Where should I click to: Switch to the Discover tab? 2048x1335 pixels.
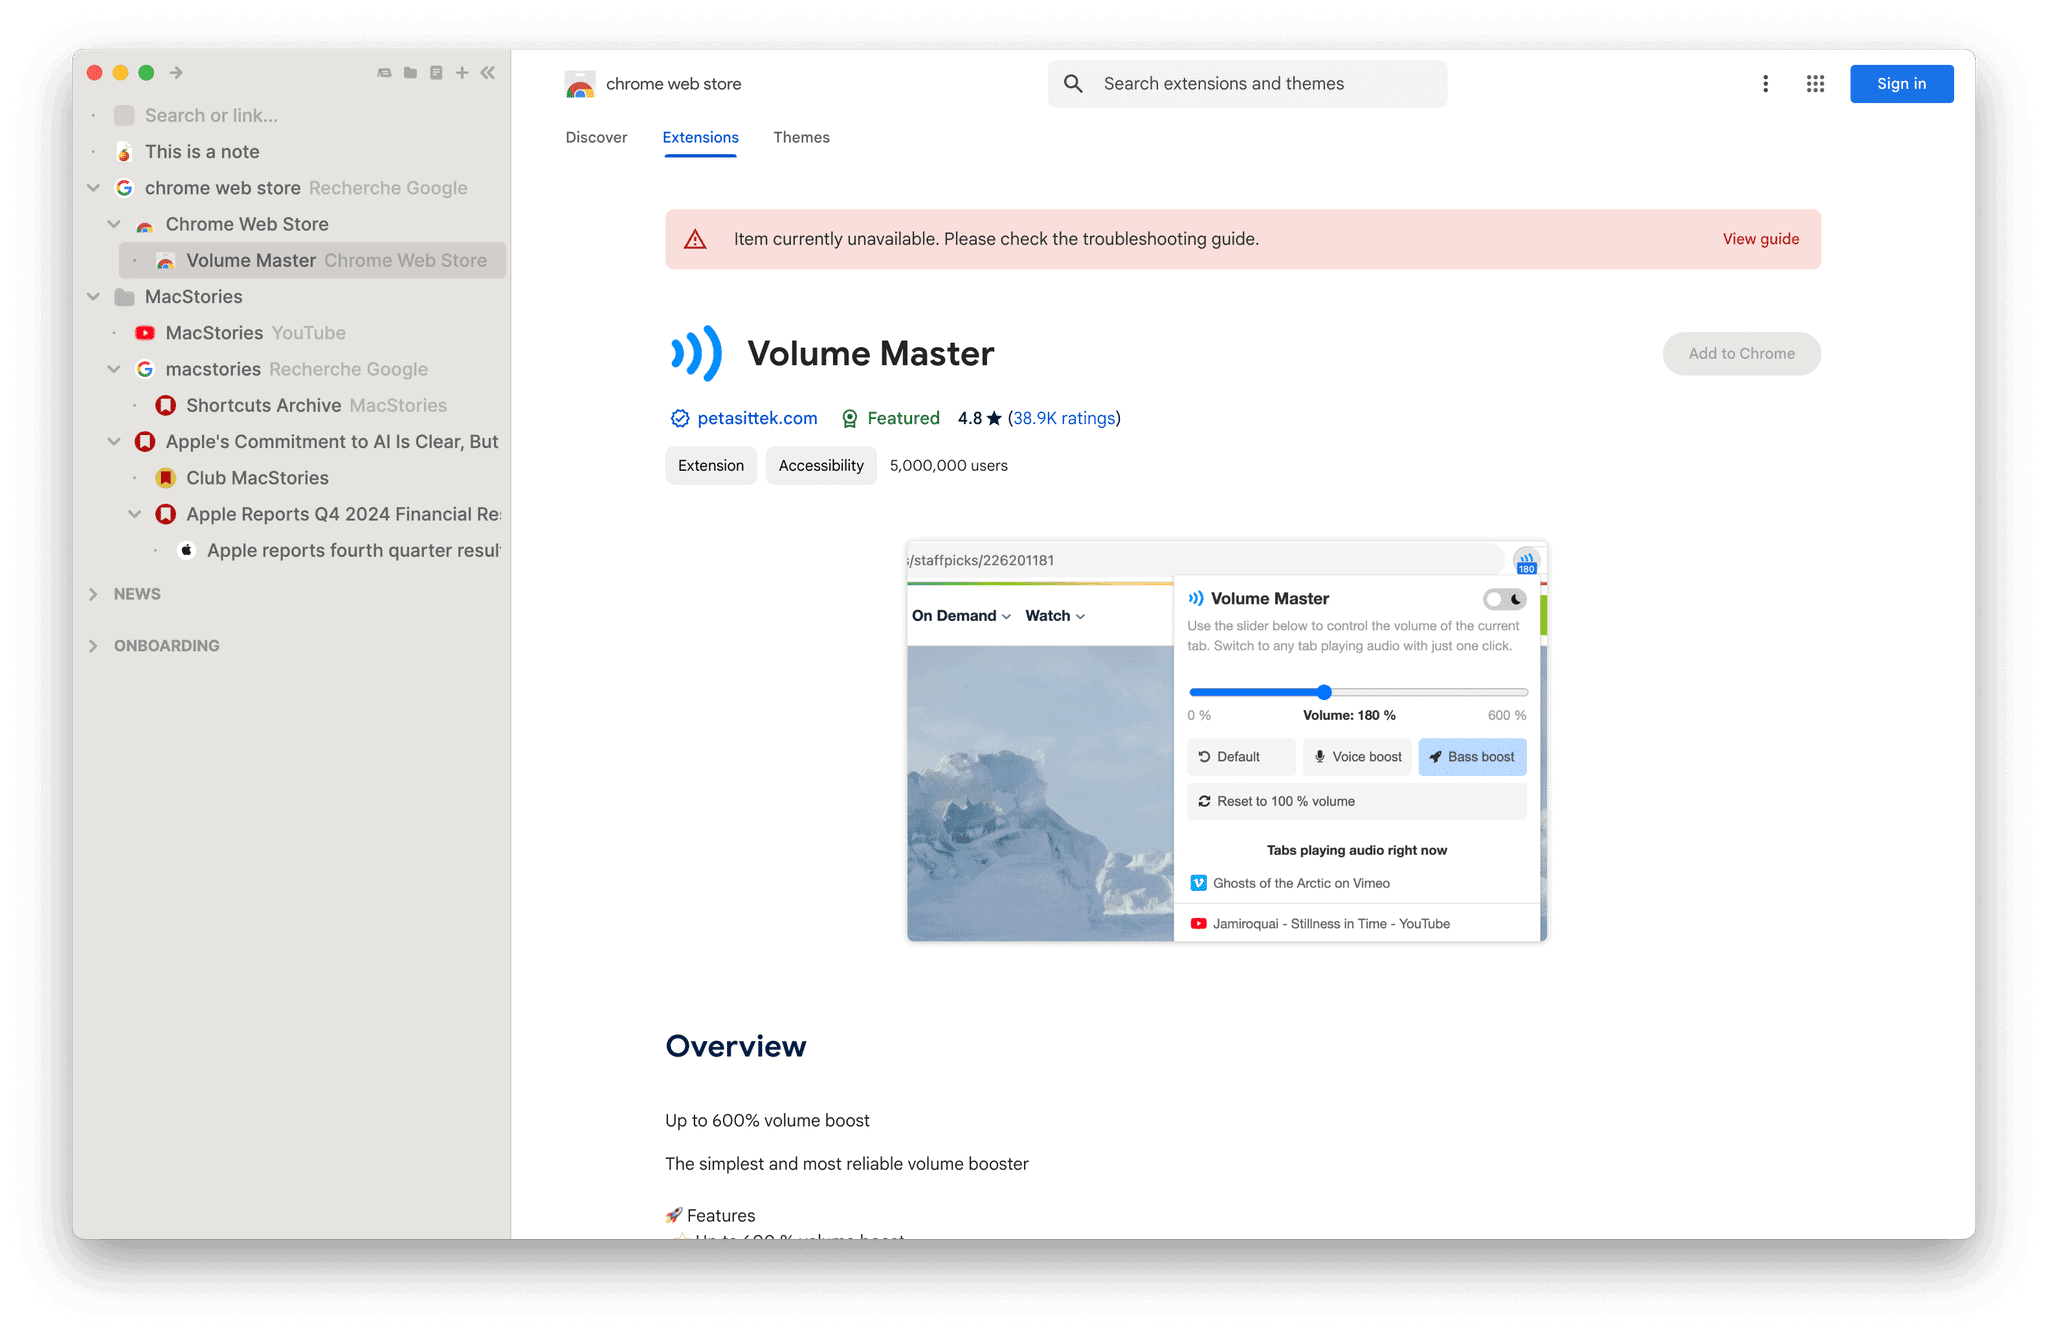click(596, 137)
